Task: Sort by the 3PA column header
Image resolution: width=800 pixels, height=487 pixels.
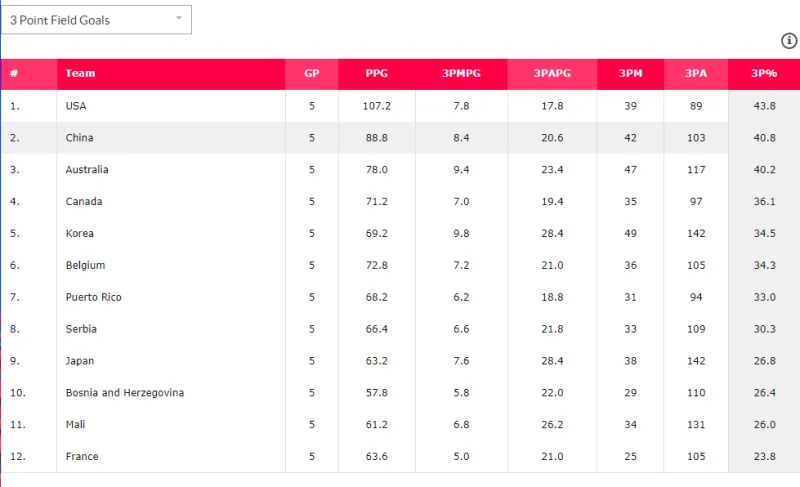Action: [696, 74]
